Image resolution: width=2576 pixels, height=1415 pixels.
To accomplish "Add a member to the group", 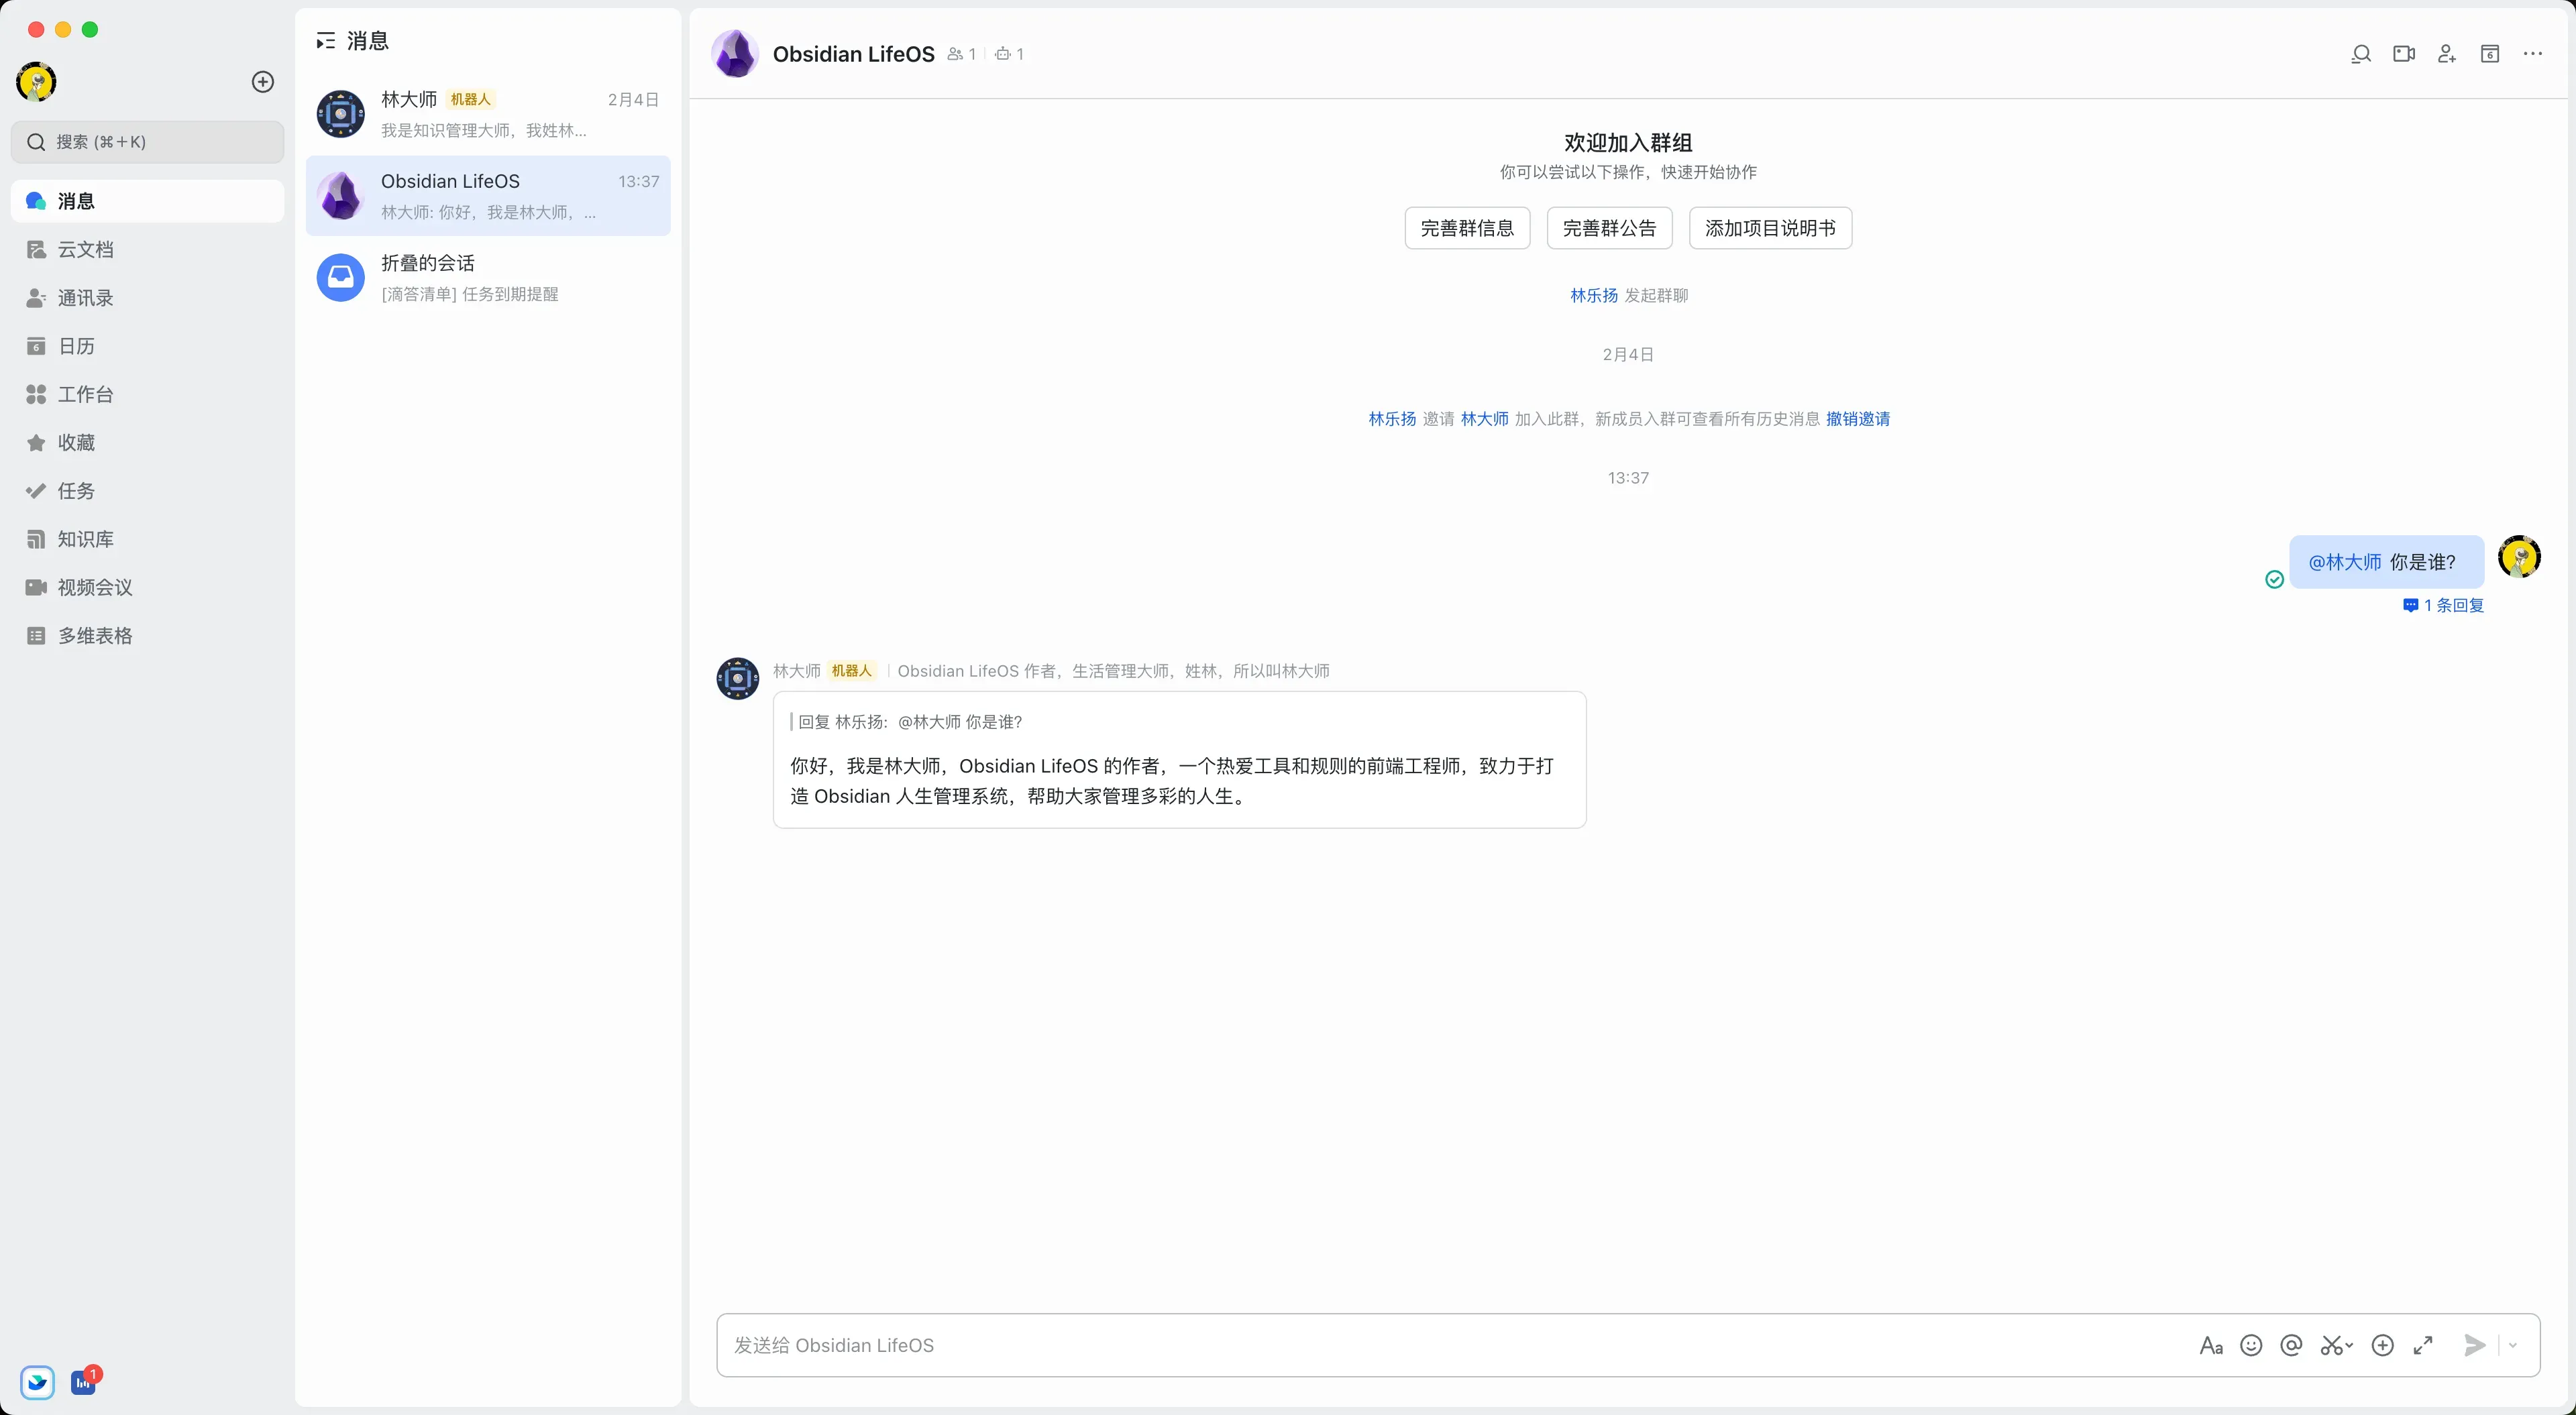I will pos(2447,54).
